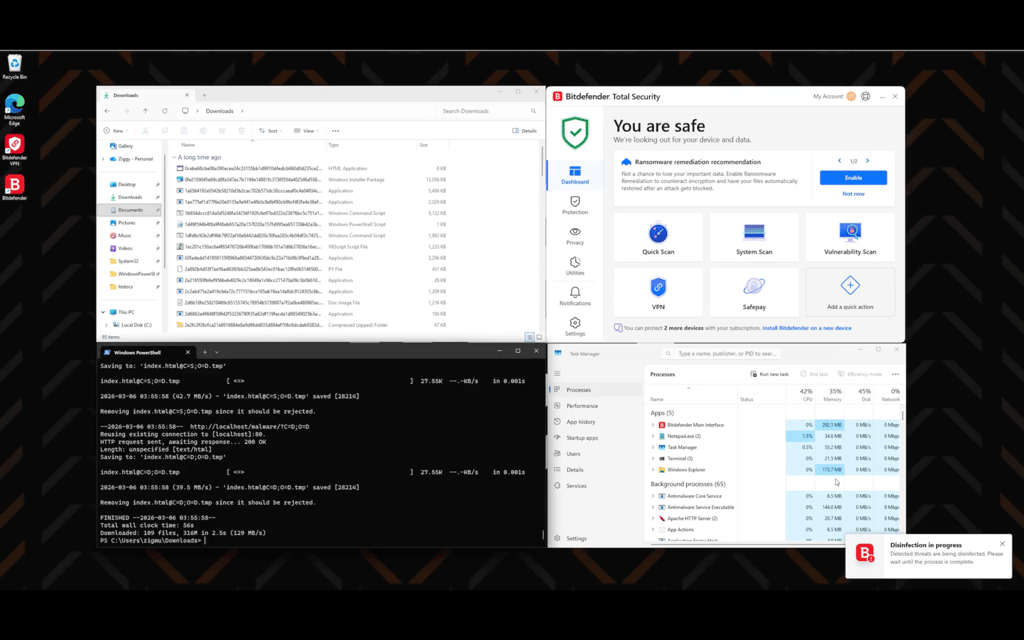This screenshot has height=640, width=1024.
Task: Click Search Downloads field in Explorer
Action: pos(488,111)
